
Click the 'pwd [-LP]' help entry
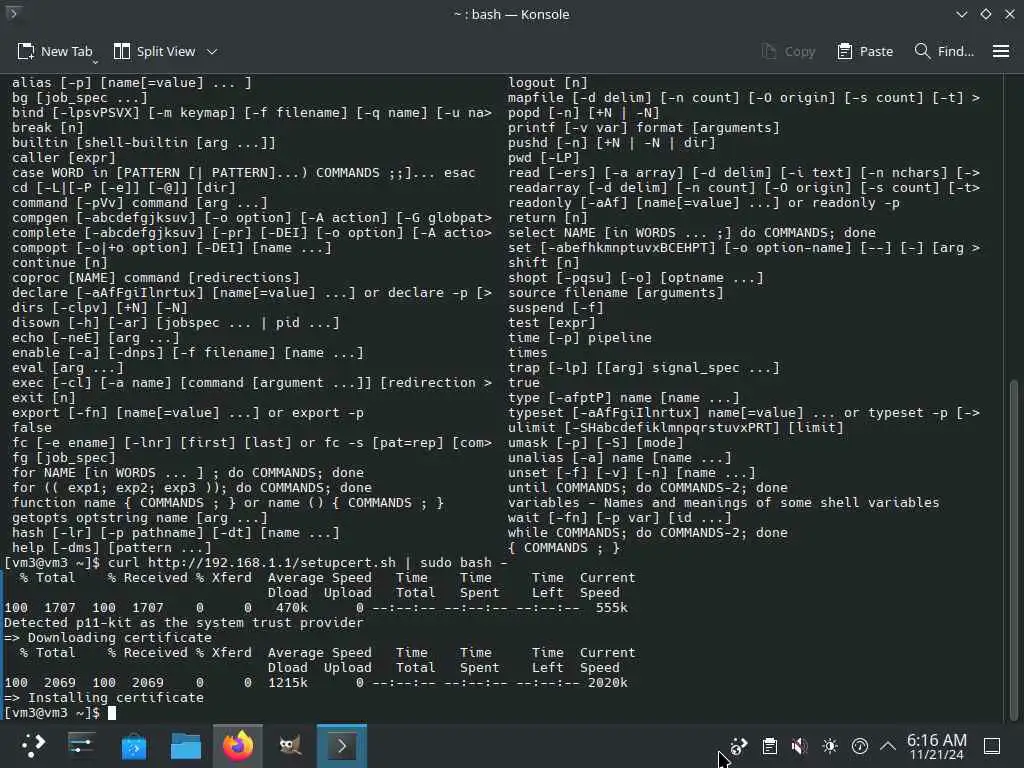(x=543, y=157)
